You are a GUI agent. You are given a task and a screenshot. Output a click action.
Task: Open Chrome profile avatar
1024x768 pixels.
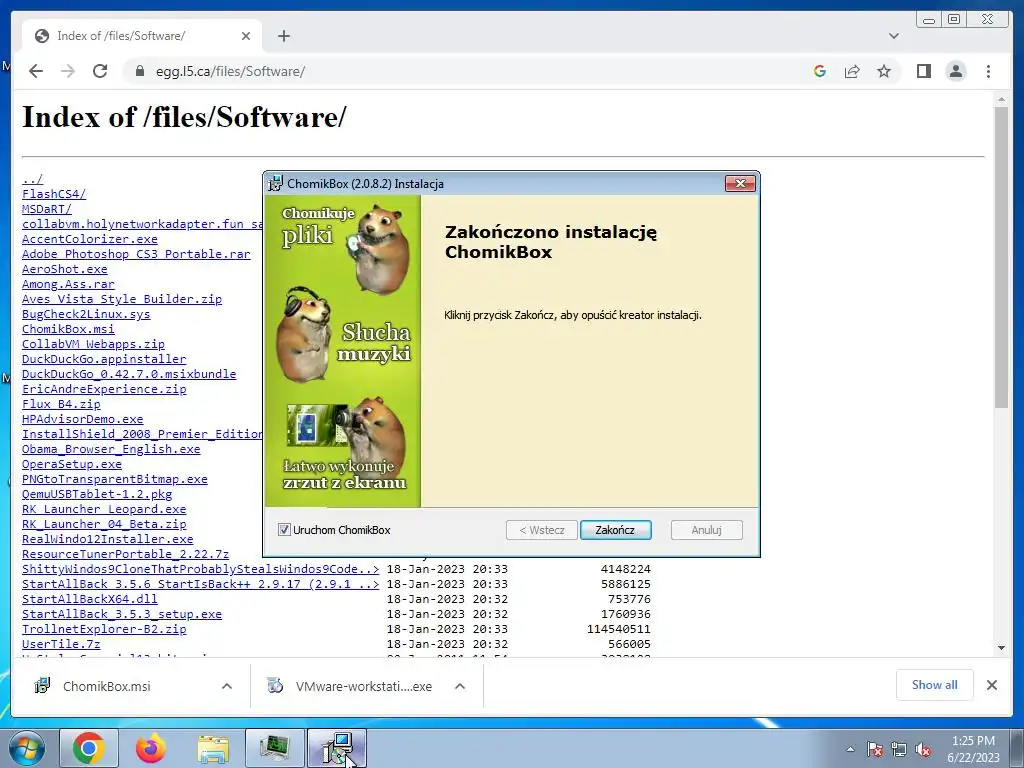(955, 71)
